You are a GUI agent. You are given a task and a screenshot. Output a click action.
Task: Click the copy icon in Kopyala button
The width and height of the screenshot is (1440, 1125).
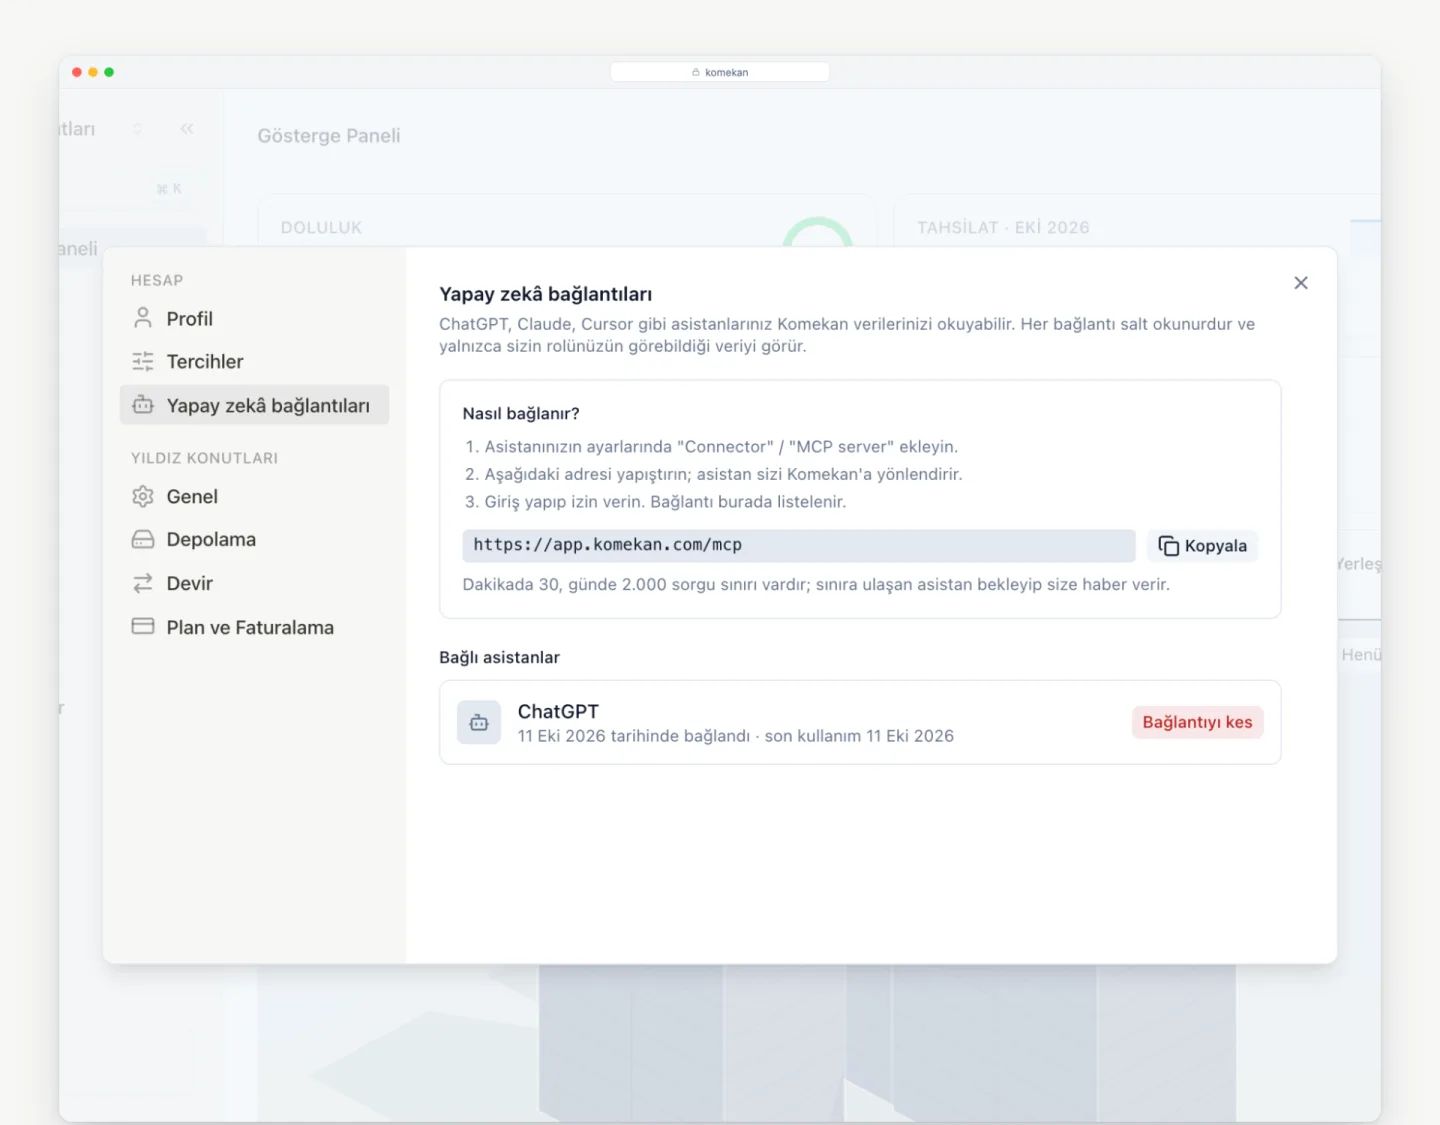point(1168,545)
